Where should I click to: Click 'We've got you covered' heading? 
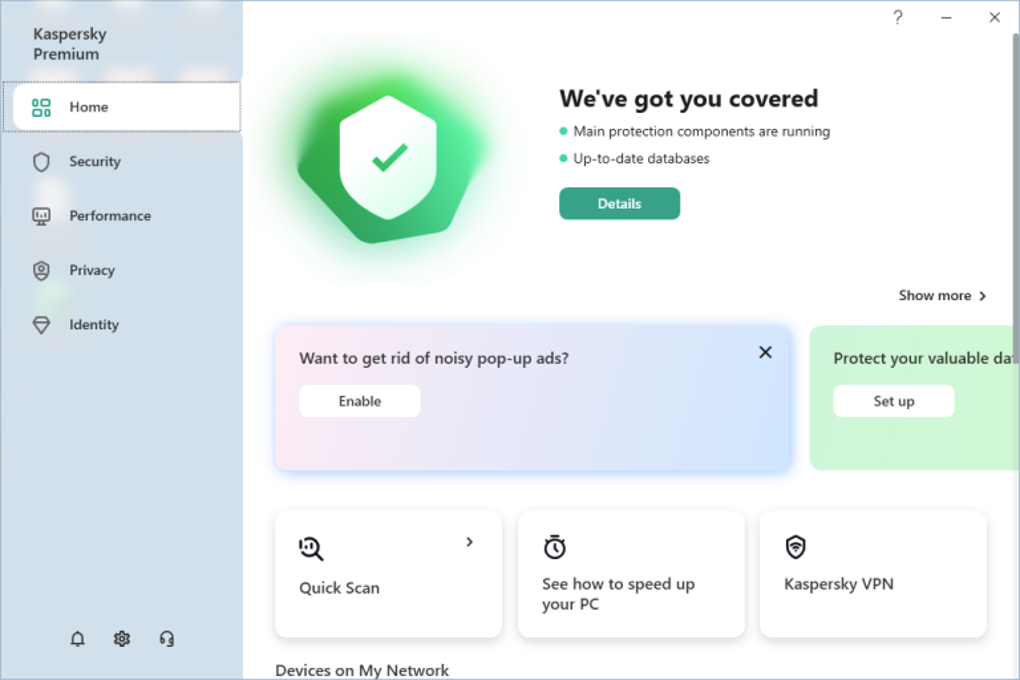(689, 98)
